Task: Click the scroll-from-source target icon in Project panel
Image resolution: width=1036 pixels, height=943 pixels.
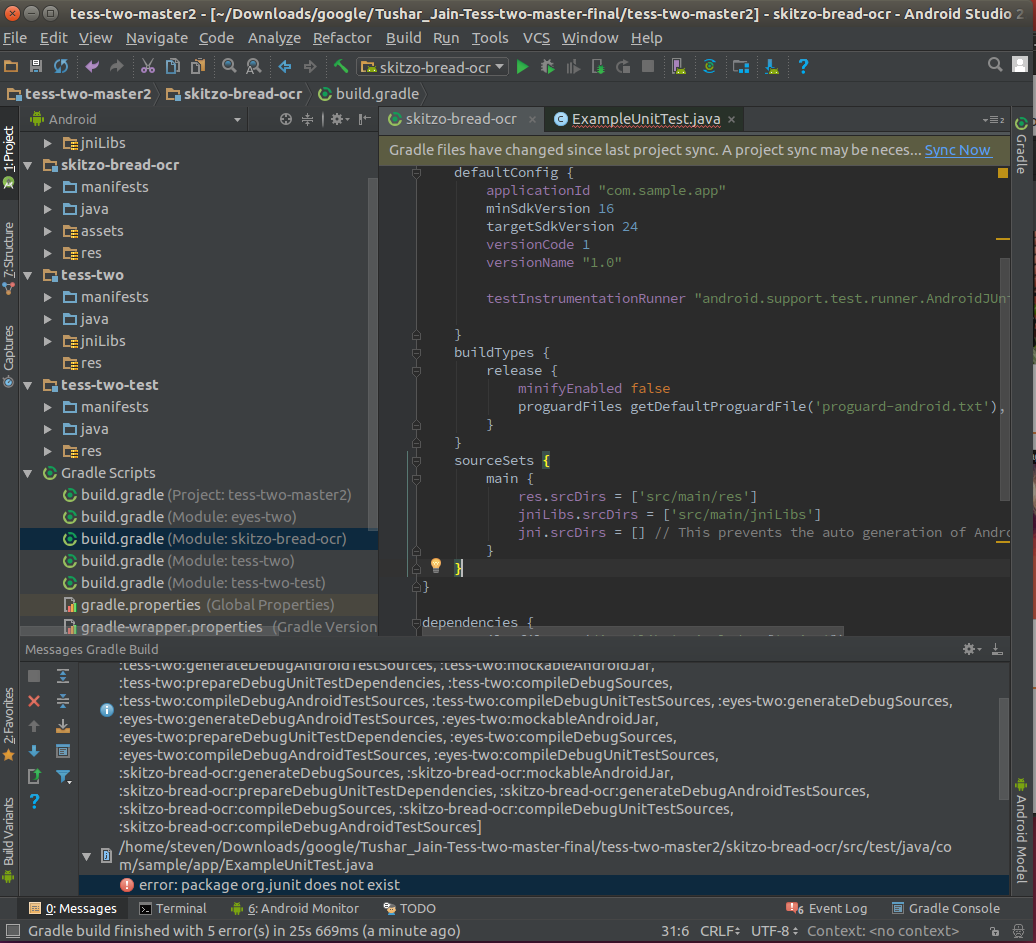Action: coord(285,119)
